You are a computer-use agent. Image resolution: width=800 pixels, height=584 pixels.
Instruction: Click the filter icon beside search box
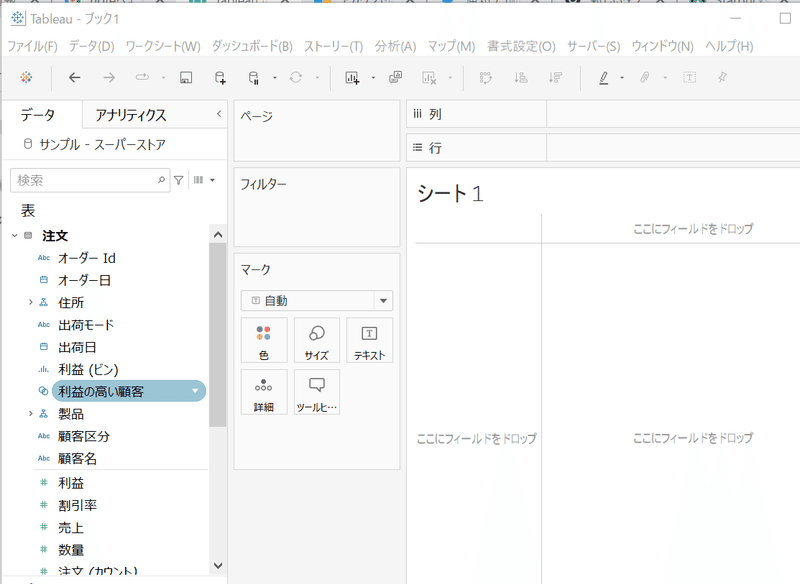click(x=179, y=180)
